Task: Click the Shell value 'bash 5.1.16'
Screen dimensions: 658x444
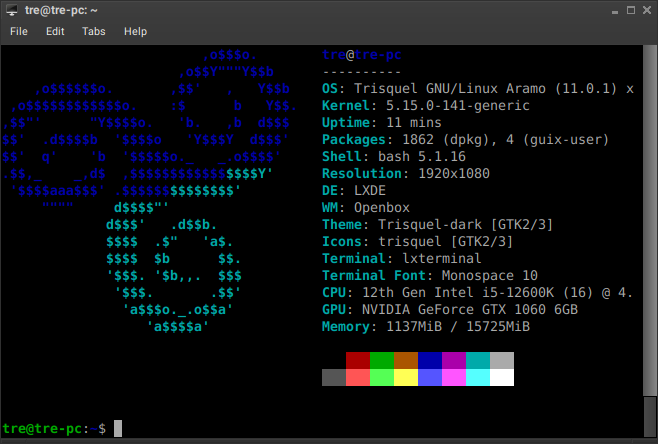Action: point(422,157)
